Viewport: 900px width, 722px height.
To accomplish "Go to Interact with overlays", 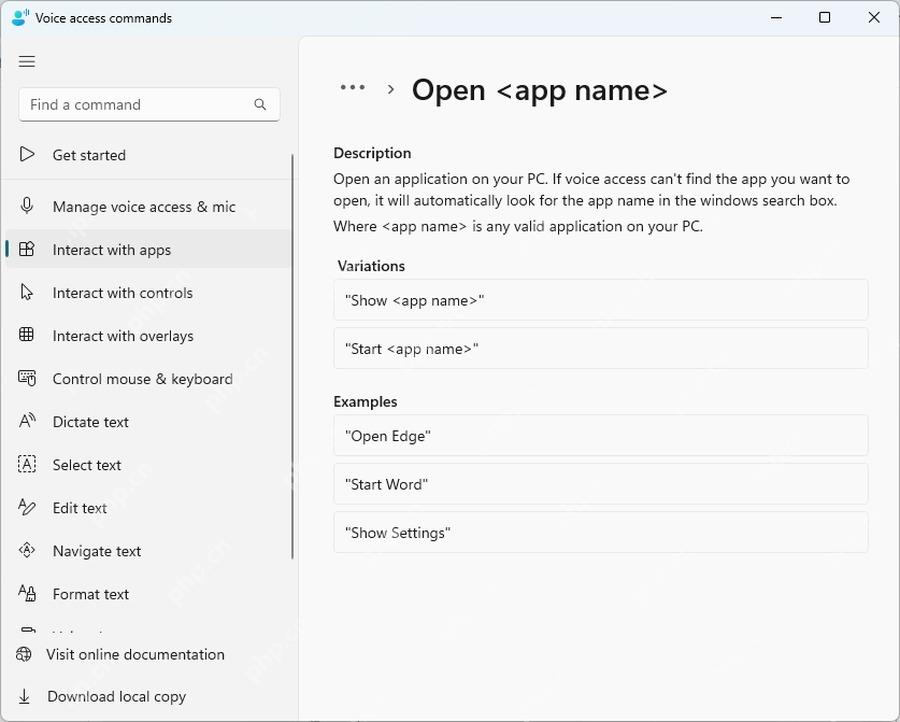I will [149, 336].
